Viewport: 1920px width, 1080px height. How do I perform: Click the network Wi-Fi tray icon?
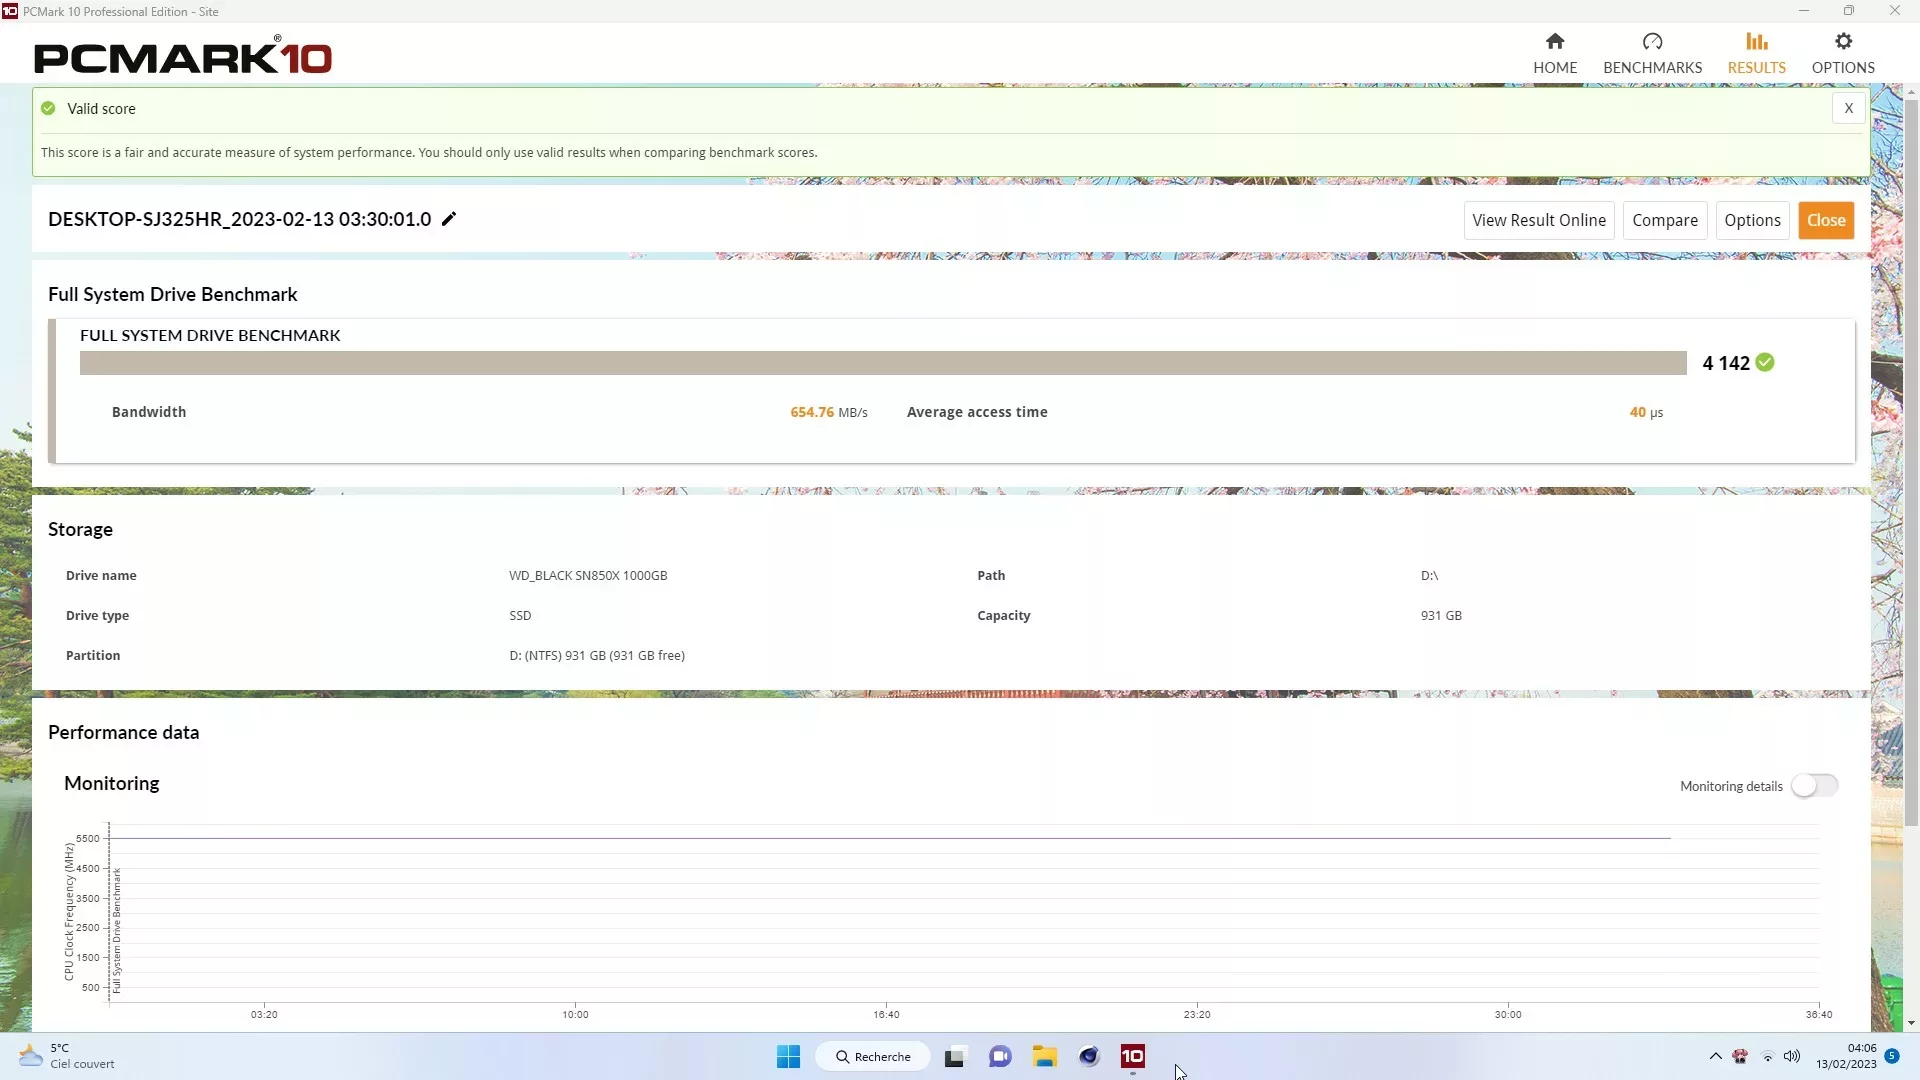[x=1767, y=1056]
